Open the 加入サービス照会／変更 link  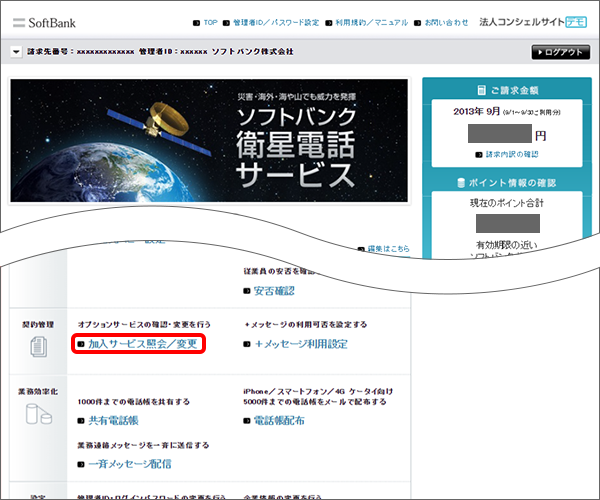coord(144,344)
